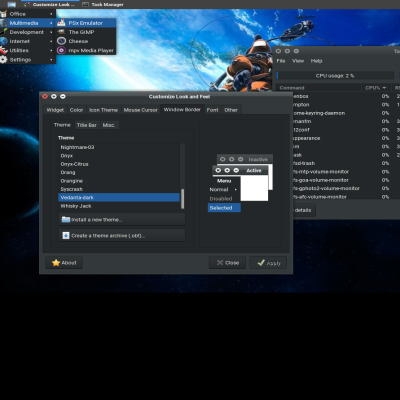Choose the Nightmare-03 theme
Viewport: 400px width, 400px height.
tap(119, 147)
